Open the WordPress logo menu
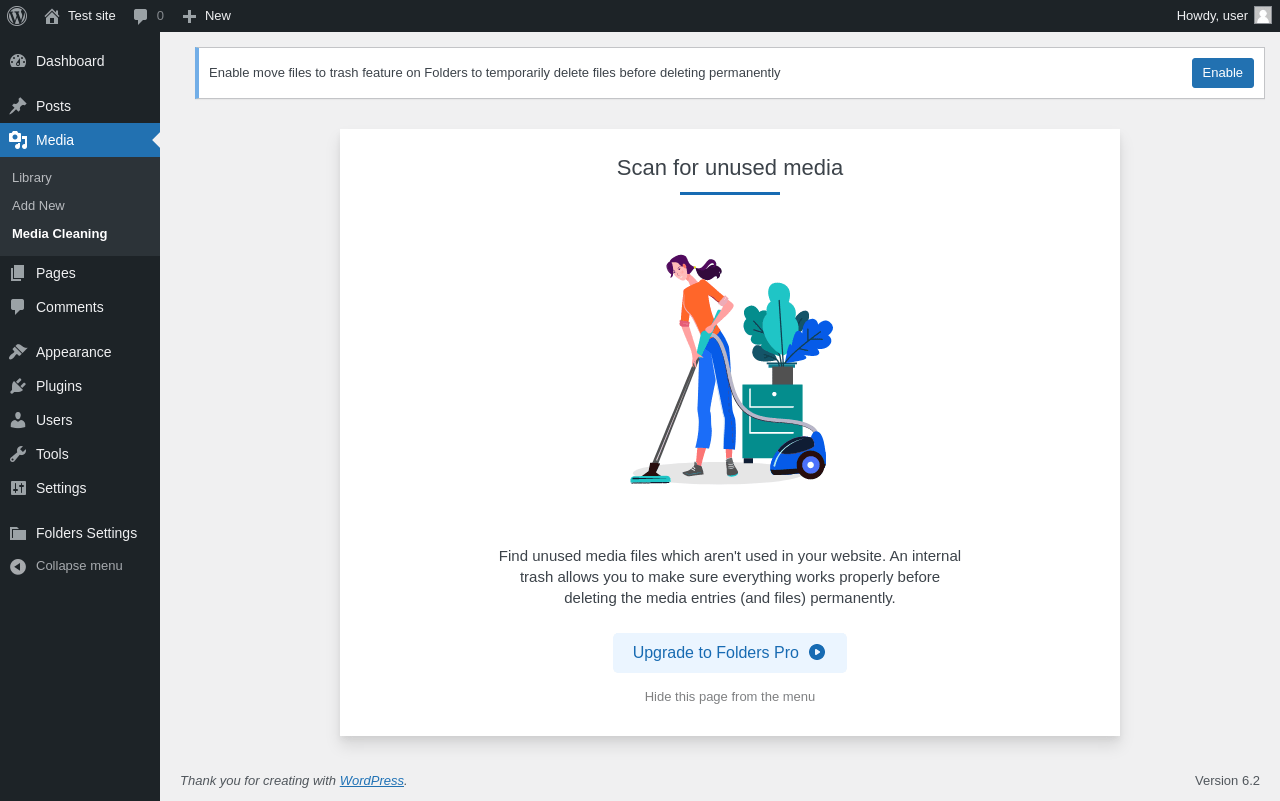Image resolution: width=1280 pixels, height=801 pixels. coord(17,16)
